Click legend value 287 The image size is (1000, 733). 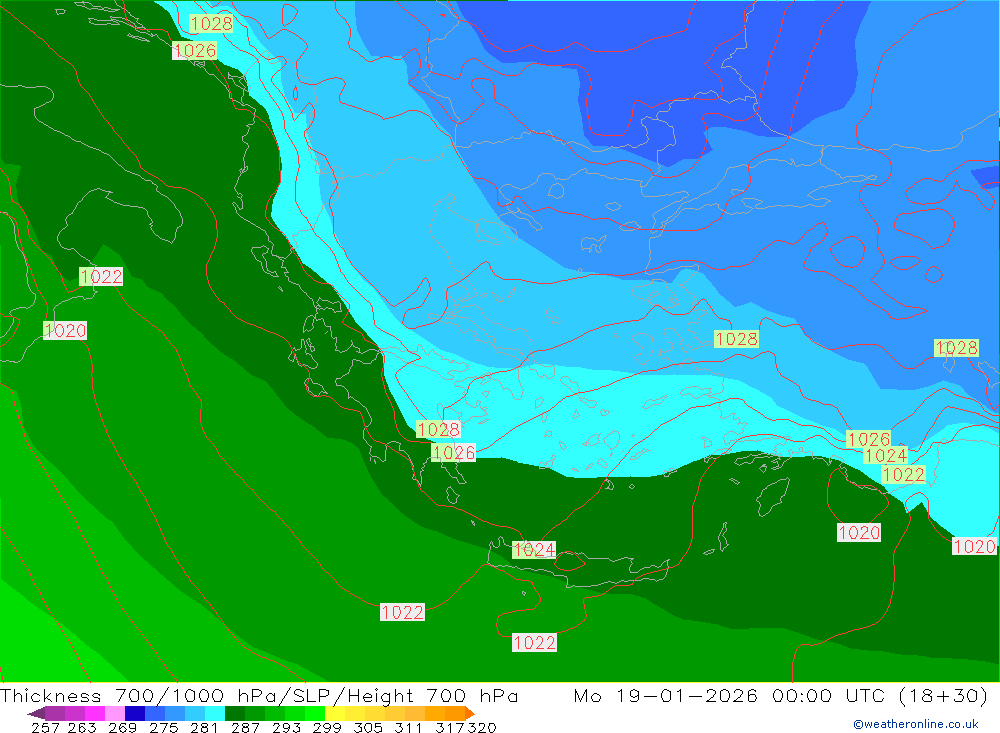coord(245,727)
